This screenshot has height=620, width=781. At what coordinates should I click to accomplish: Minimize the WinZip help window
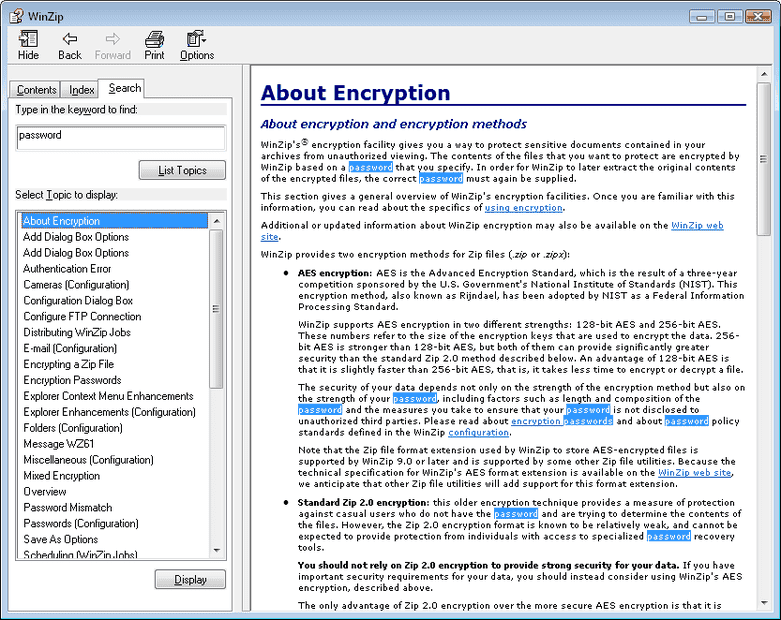[702, 16]
